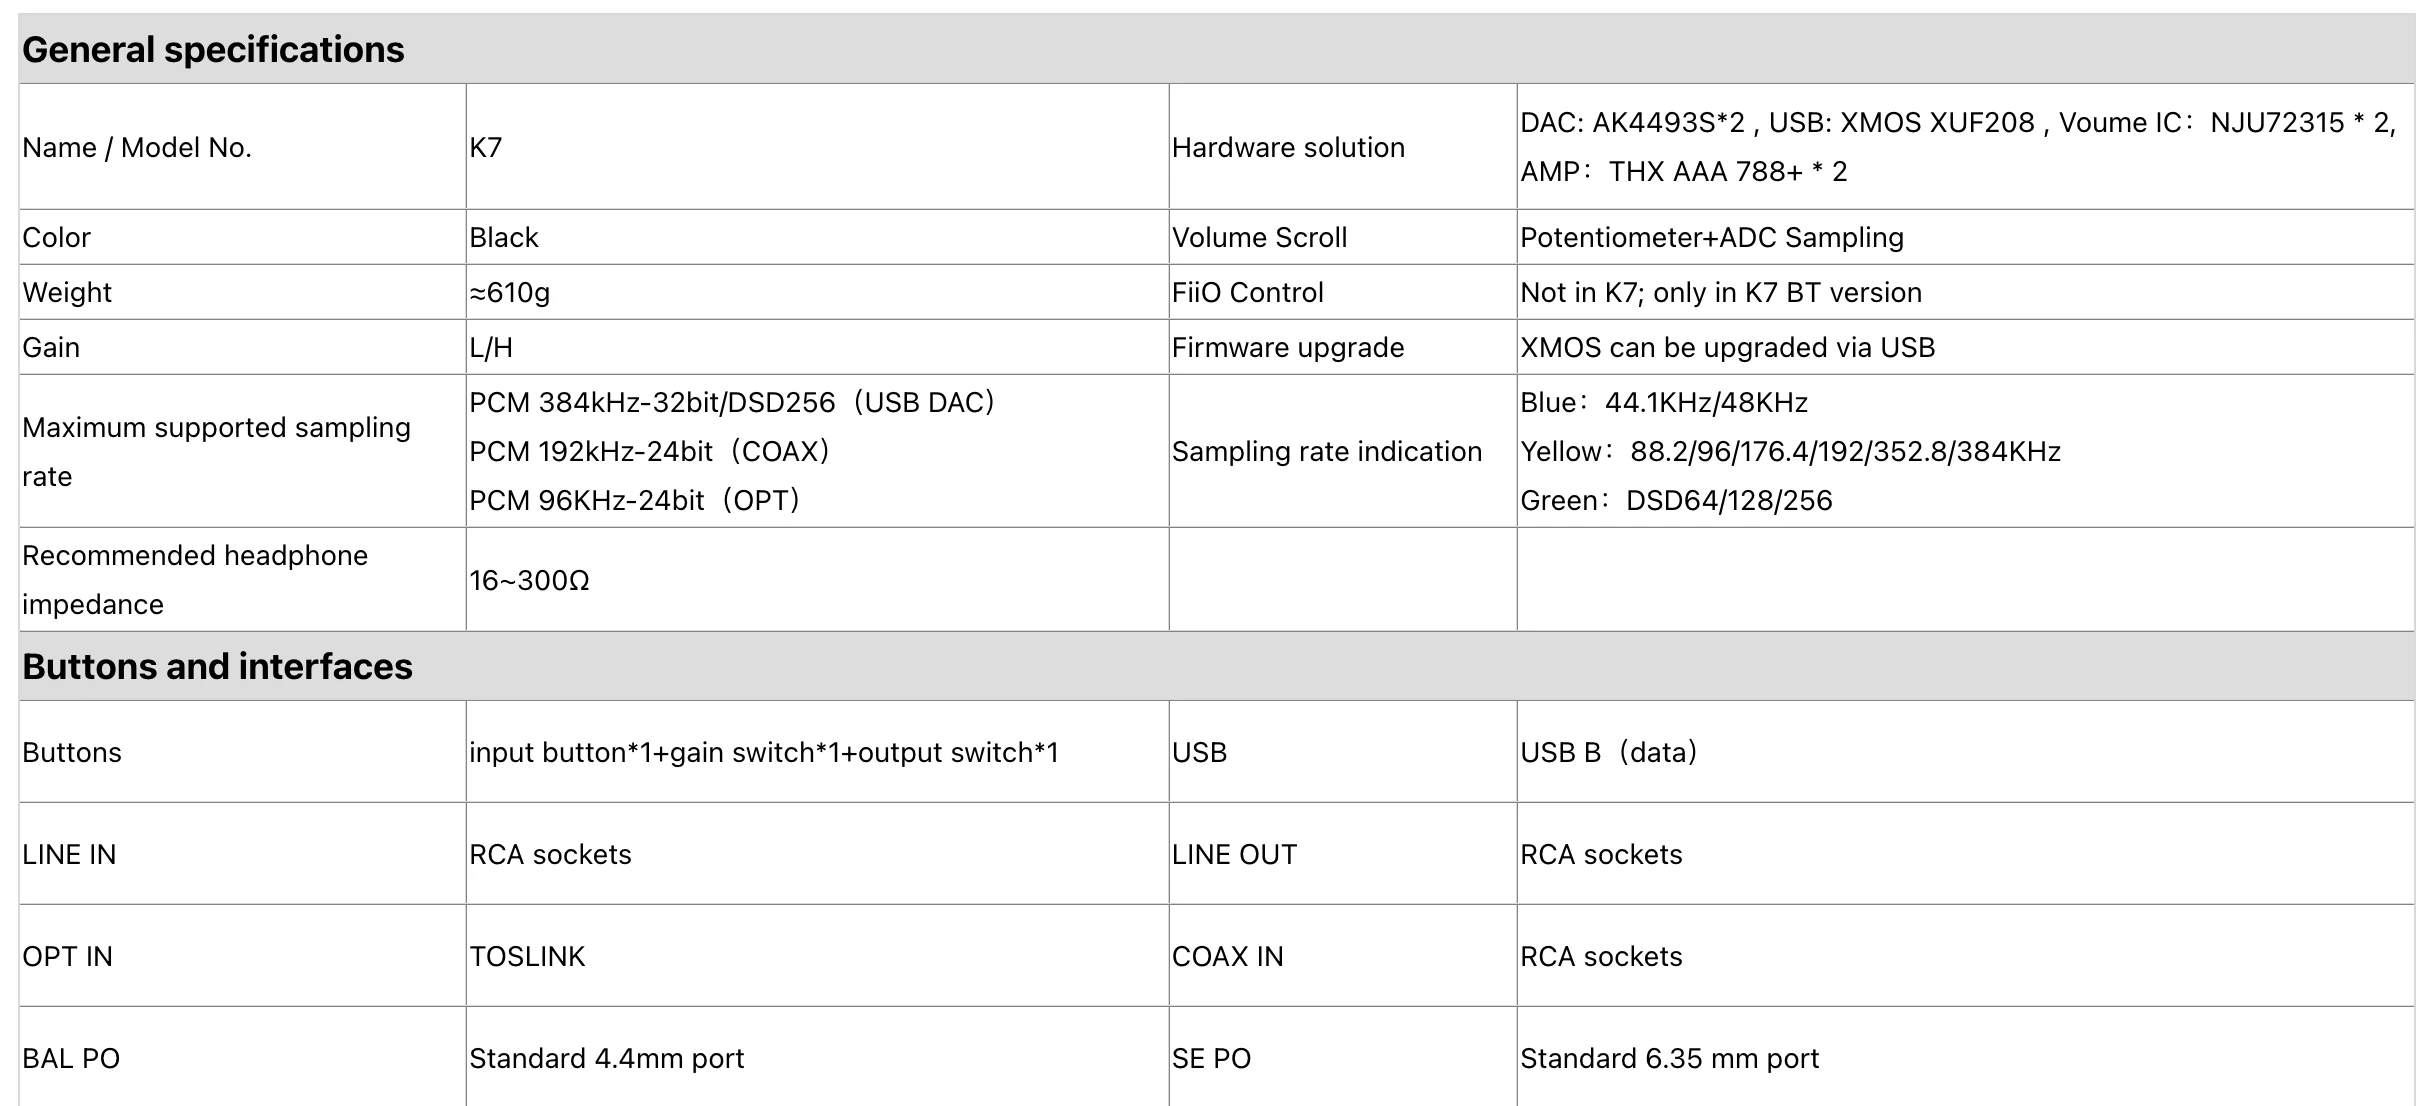Screen dimensions: 2430x1106
Task: Click the FiiO Control label
Action: coord(1248,292)
